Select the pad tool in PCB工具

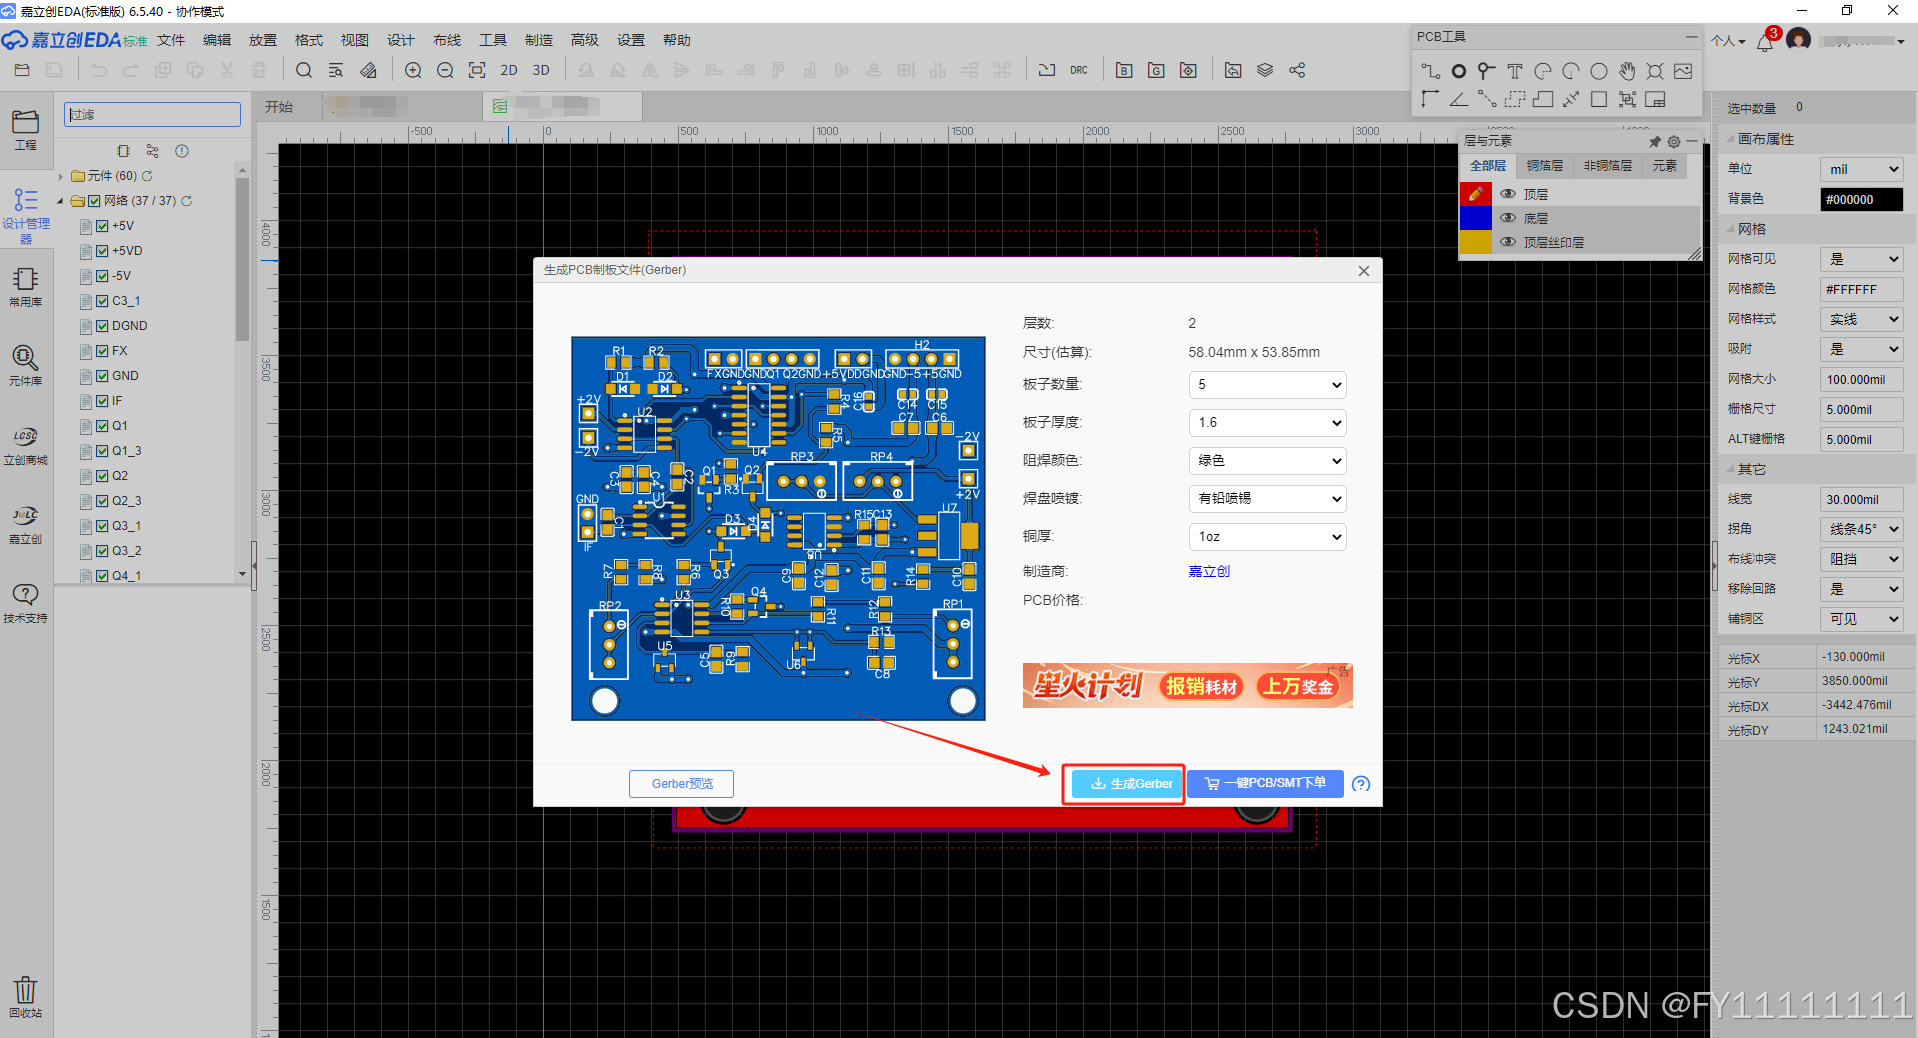pos(1459,71)
